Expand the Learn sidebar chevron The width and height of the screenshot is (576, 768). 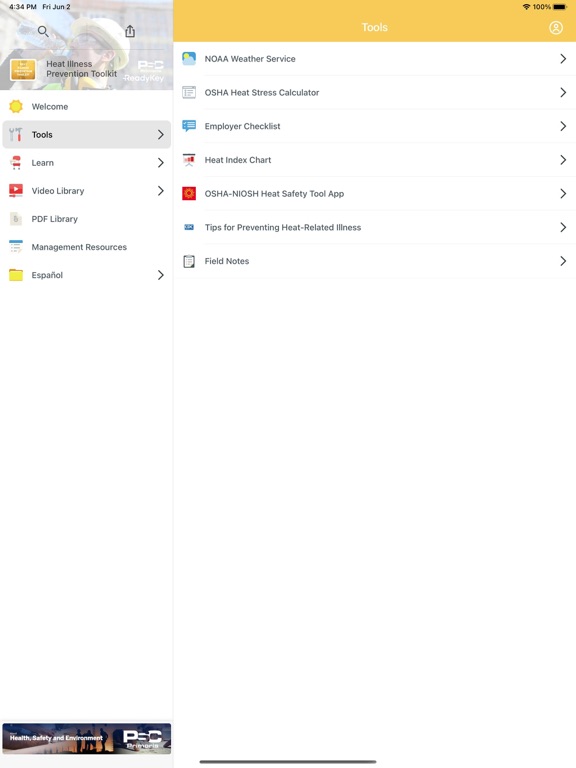click(x=161, y=163)
